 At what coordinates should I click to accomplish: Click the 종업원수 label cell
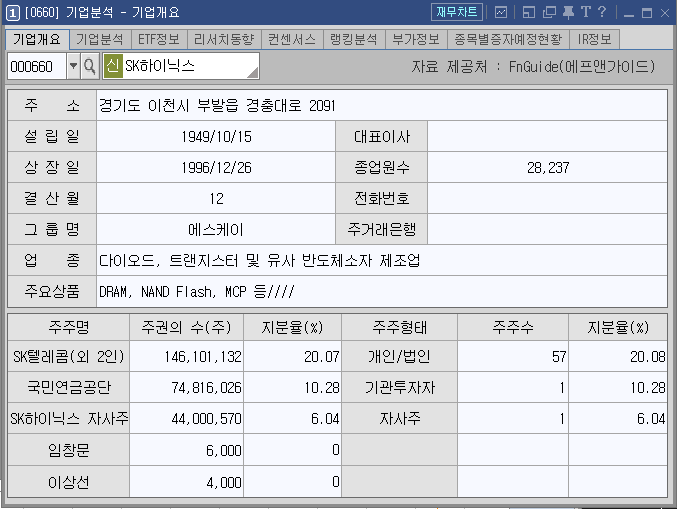pyautogui.click(x=382, y=168)
